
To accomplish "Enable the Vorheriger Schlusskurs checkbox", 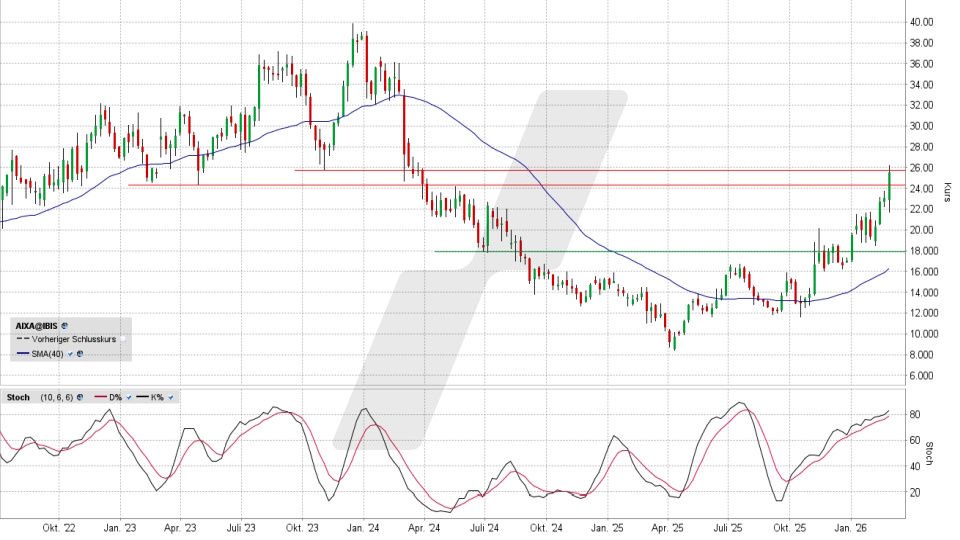I will tap(123, 339).
